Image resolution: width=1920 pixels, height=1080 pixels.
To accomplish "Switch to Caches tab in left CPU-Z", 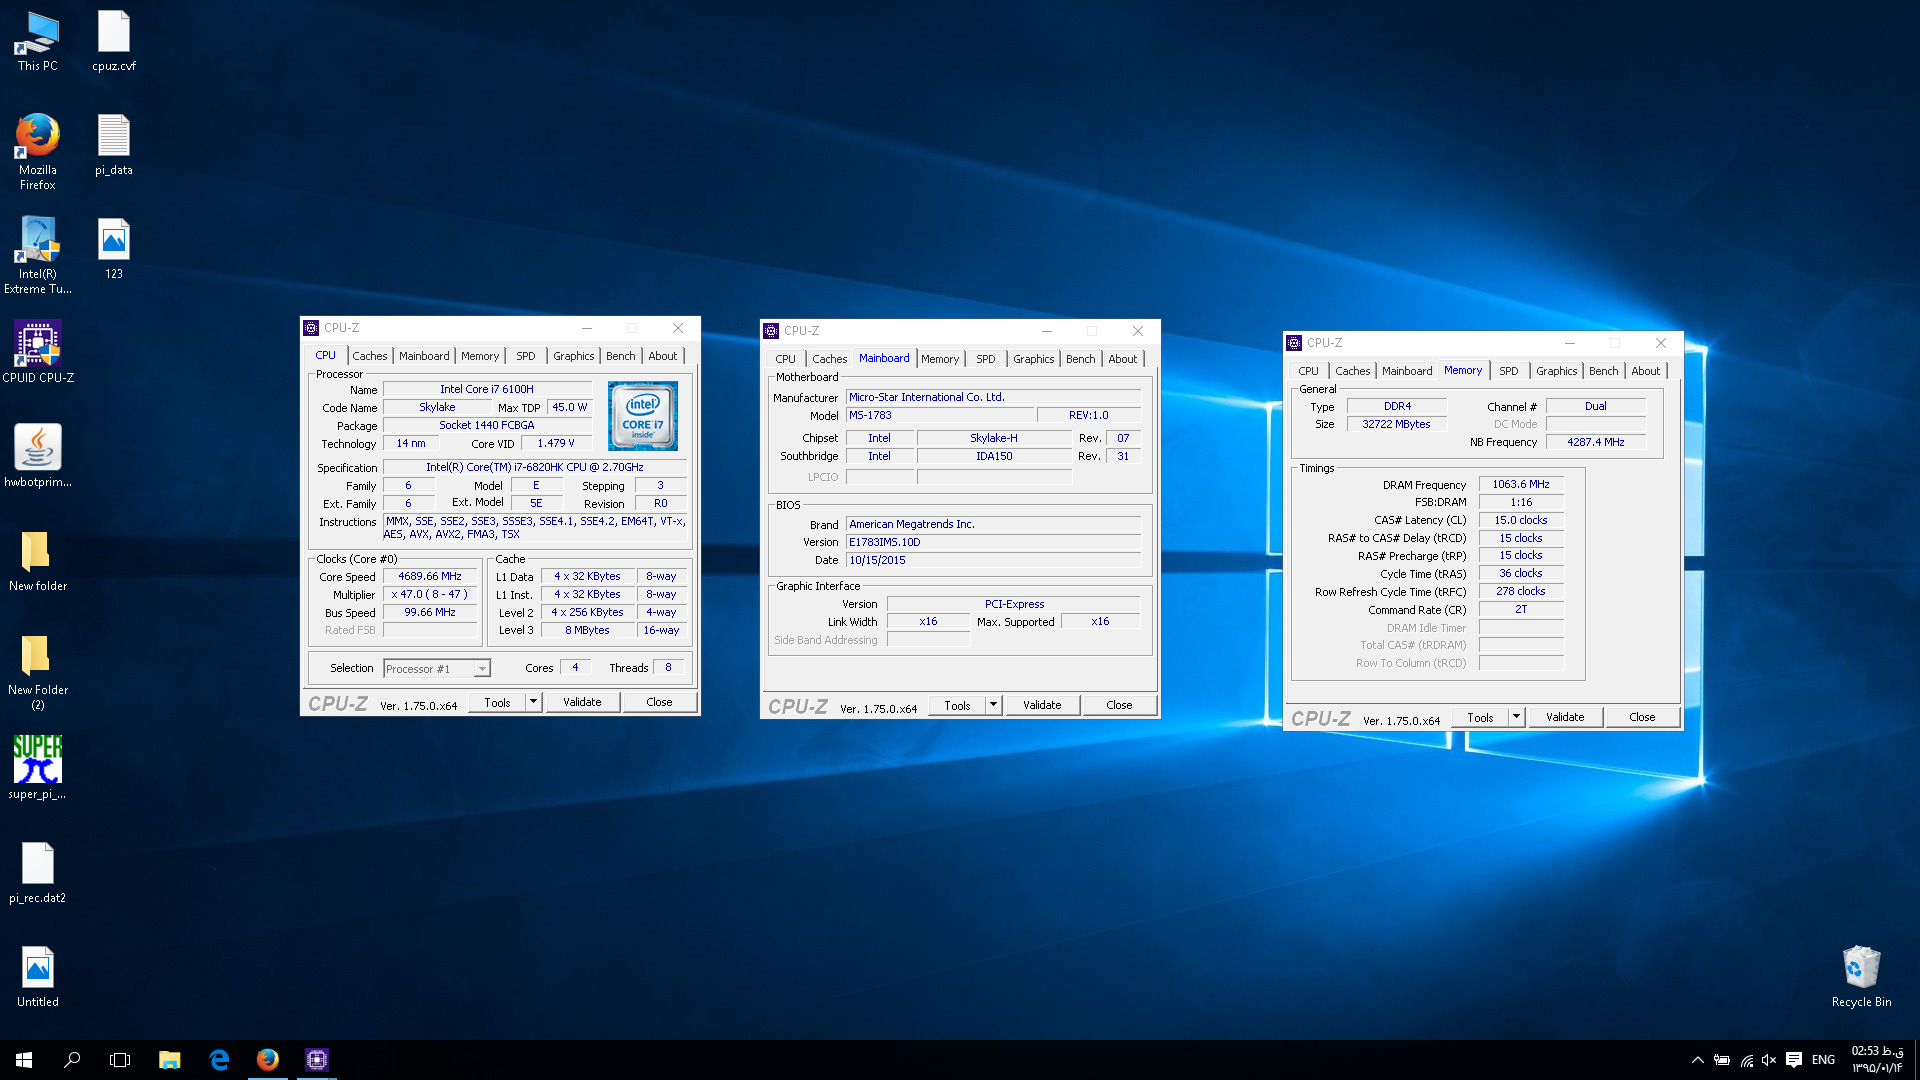I will pyautogui.click(x=369, y=356).
